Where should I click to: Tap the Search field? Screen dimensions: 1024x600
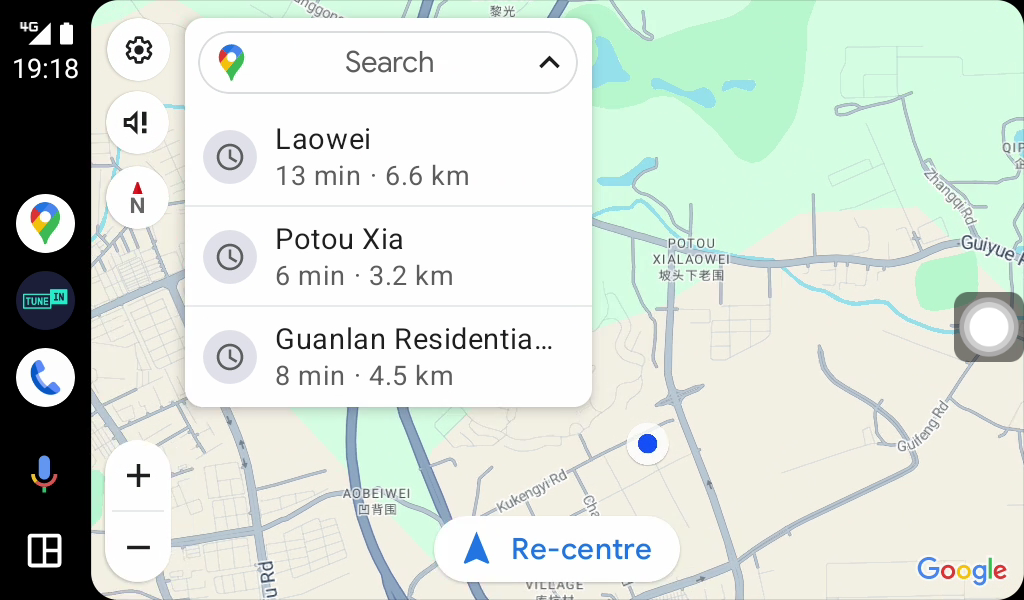388,63
